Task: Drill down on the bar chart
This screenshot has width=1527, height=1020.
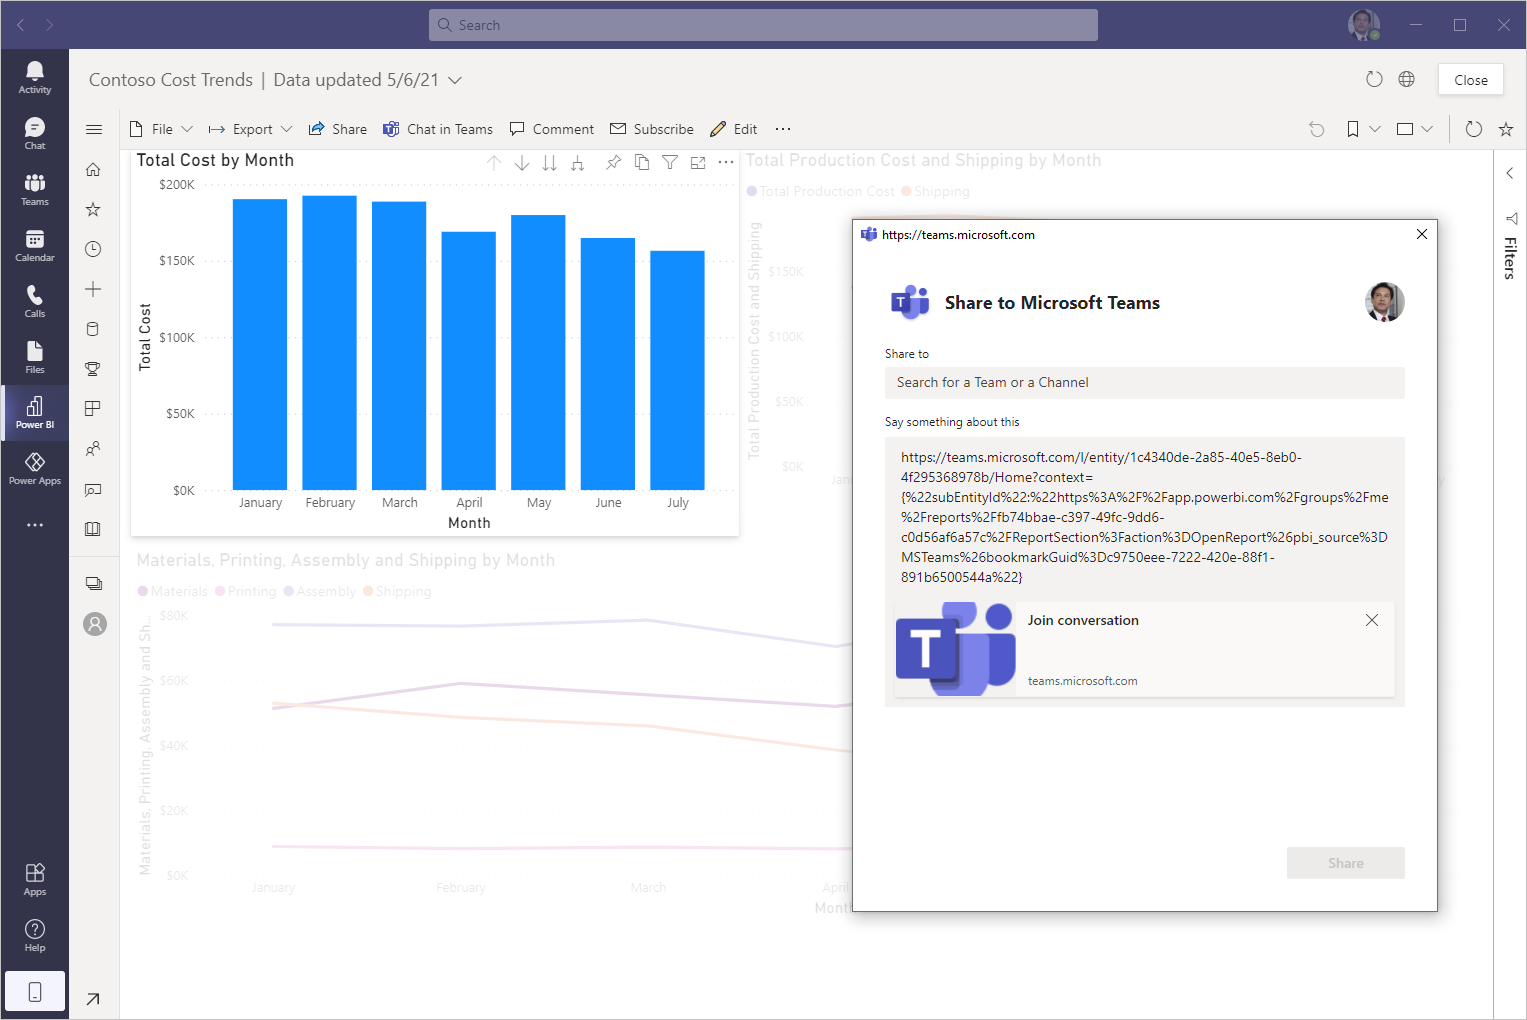Action: (x=521, y=162)
